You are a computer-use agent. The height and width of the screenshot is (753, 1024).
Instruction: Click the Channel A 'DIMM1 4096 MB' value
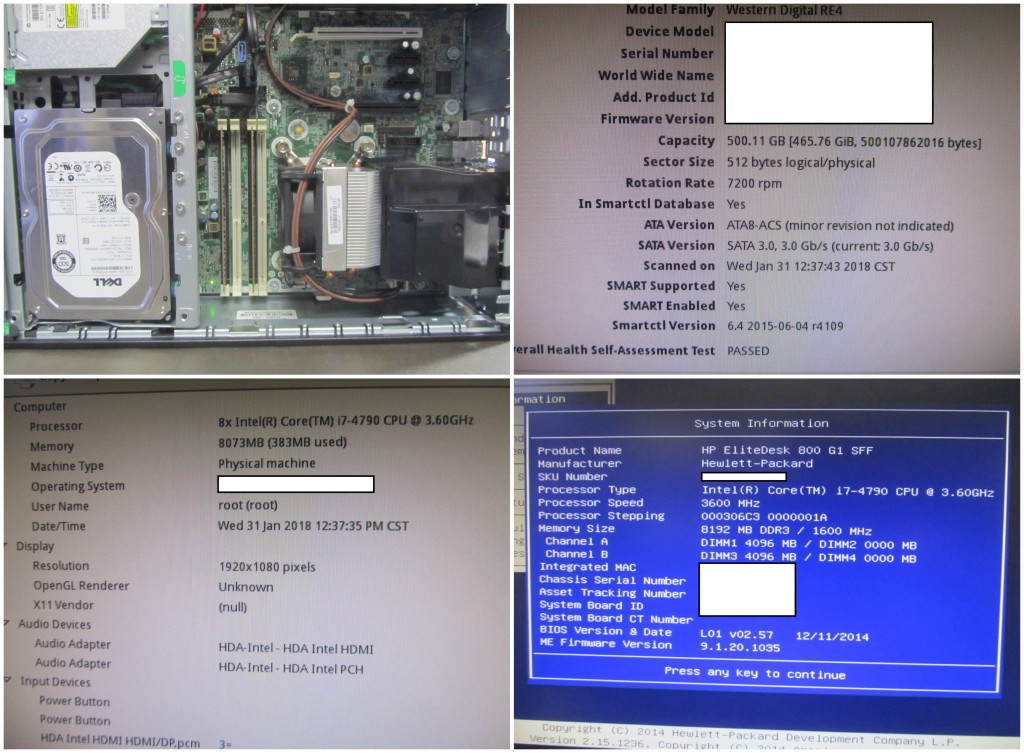pyautogui.click(x=748, y=543)
